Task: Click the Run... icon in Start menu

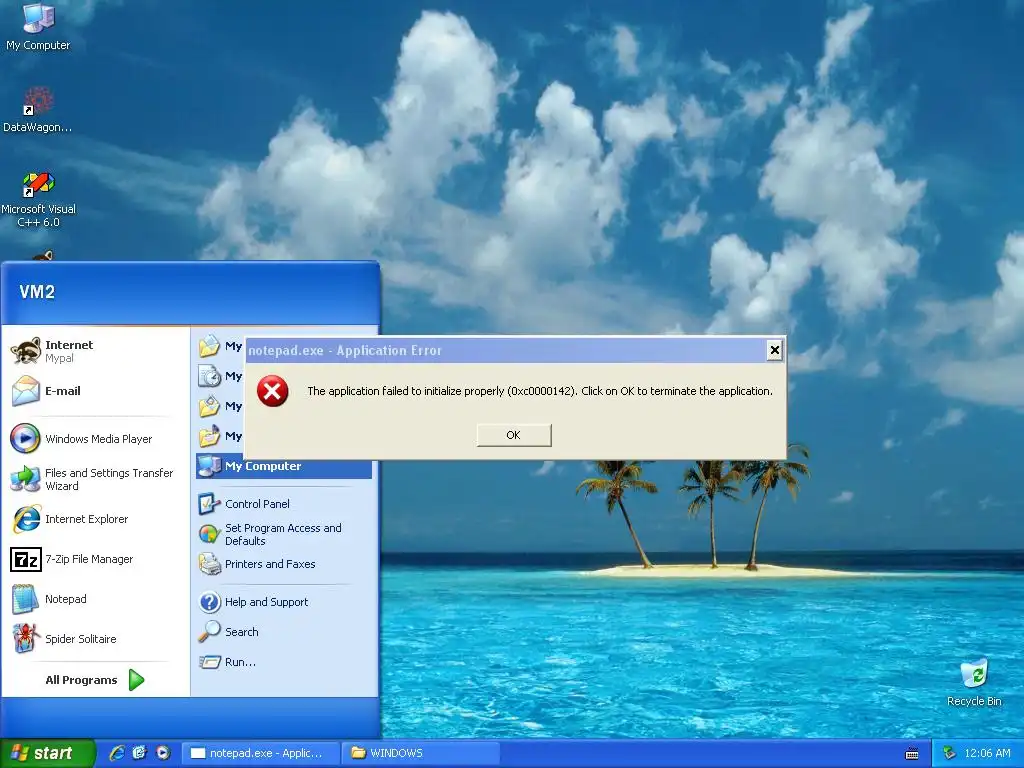Action: 210,662
